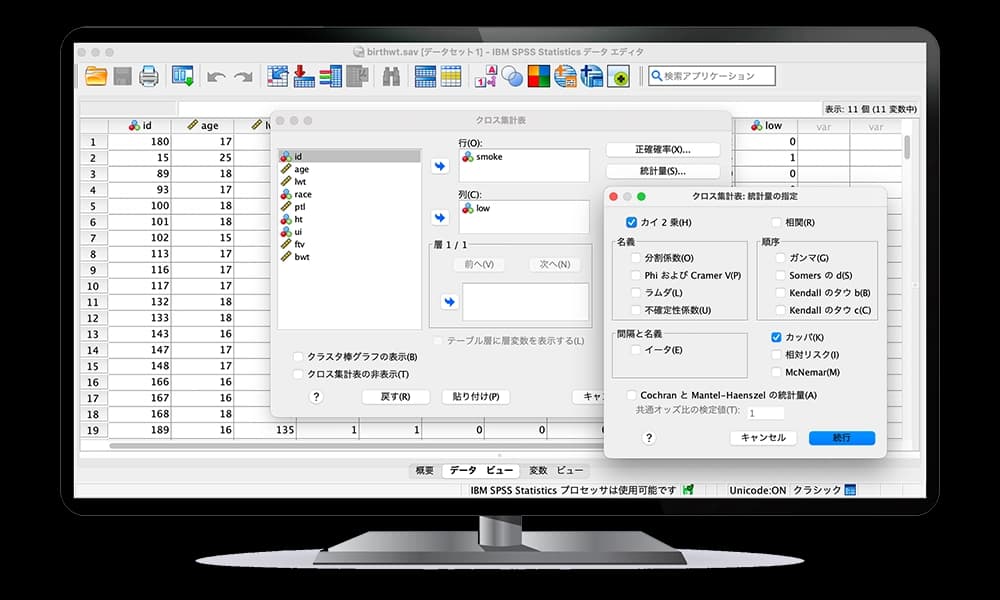Screen dimensions: 1000x600
Task: Enable クラスタ棒グラフの表示(B)
Action: coord(298,356)
